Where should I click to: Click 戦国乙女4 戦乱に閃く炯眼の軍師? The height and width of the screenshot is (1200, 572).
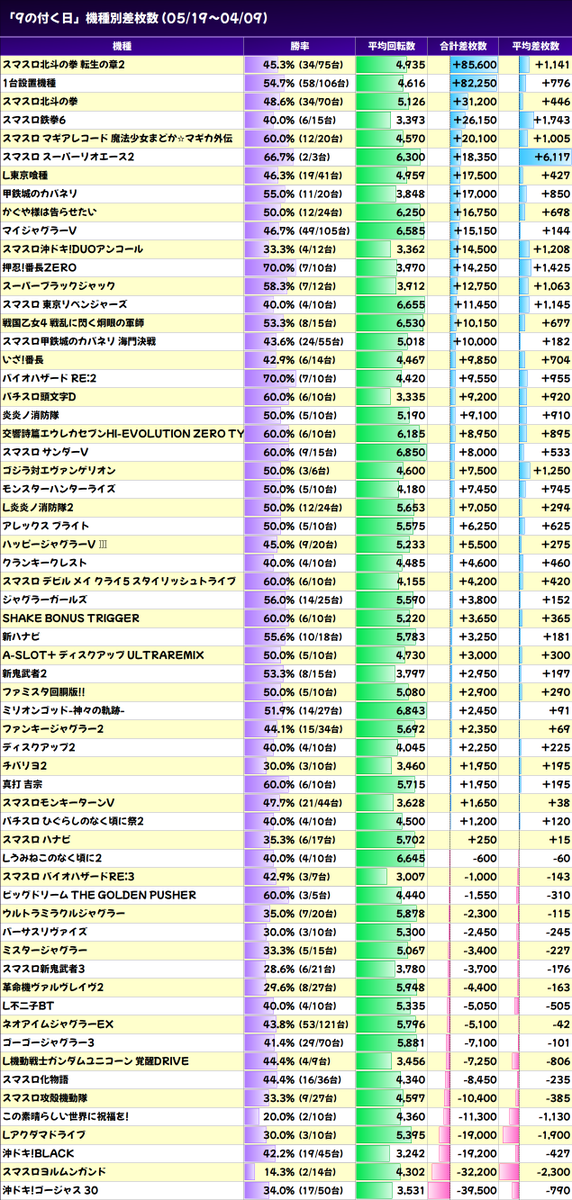coord(73,325)
